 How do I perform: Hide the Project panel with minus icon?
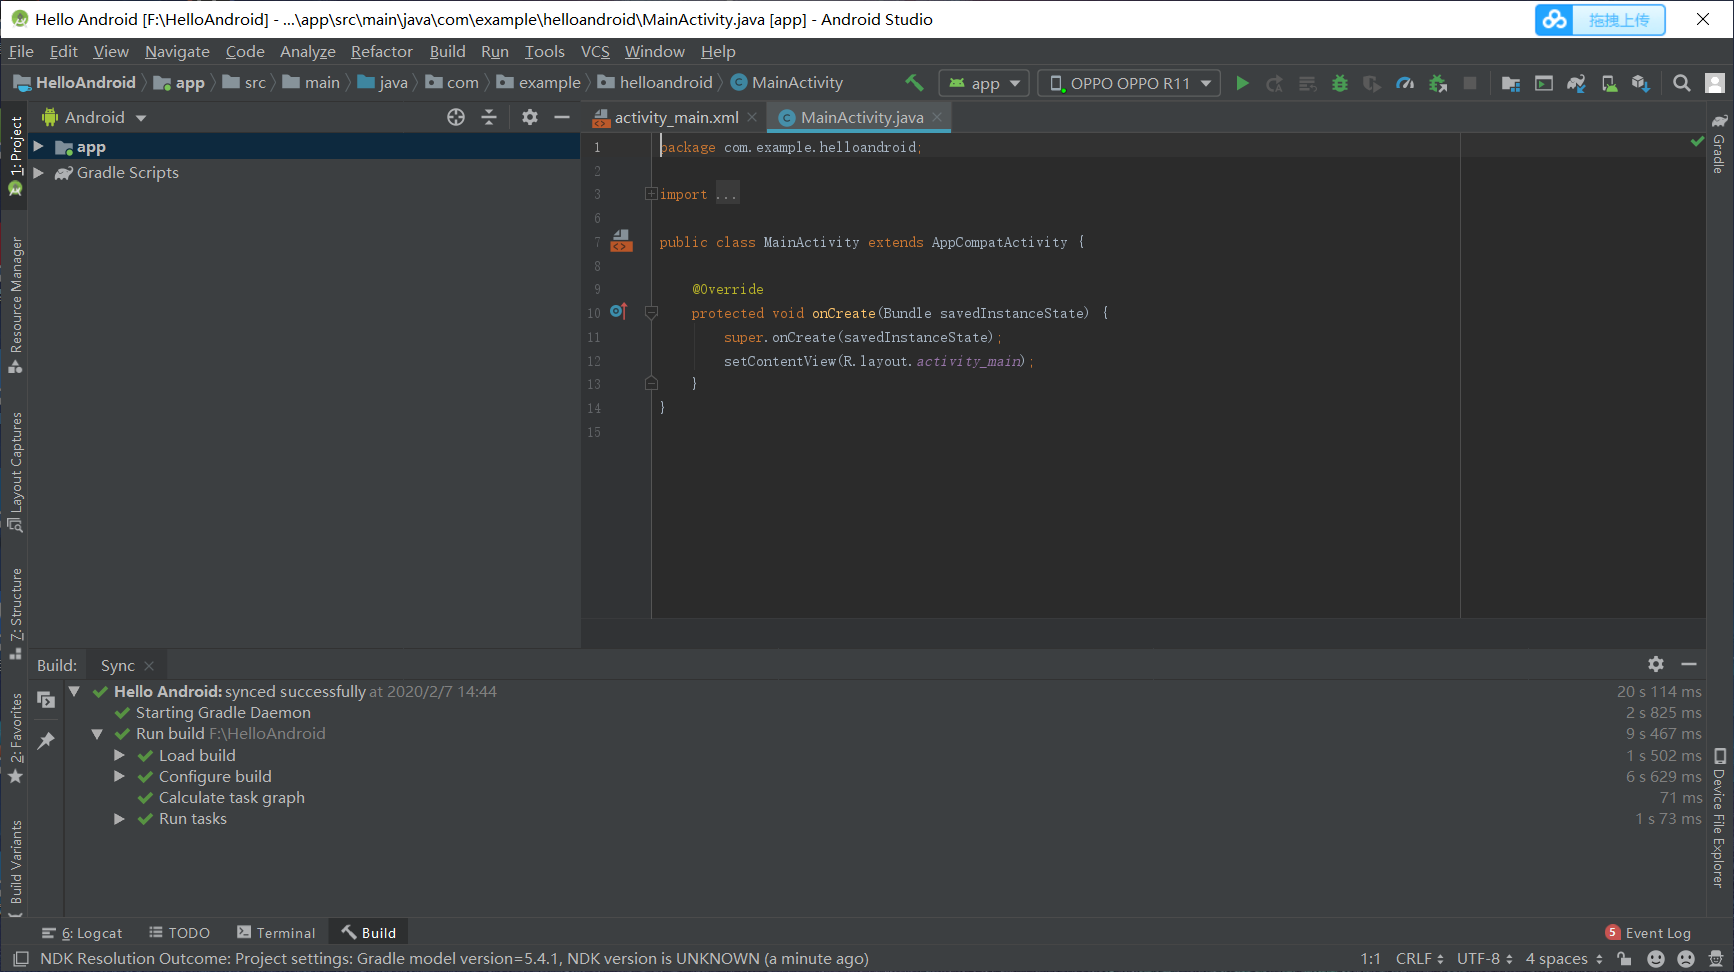[x=562, y=117]
